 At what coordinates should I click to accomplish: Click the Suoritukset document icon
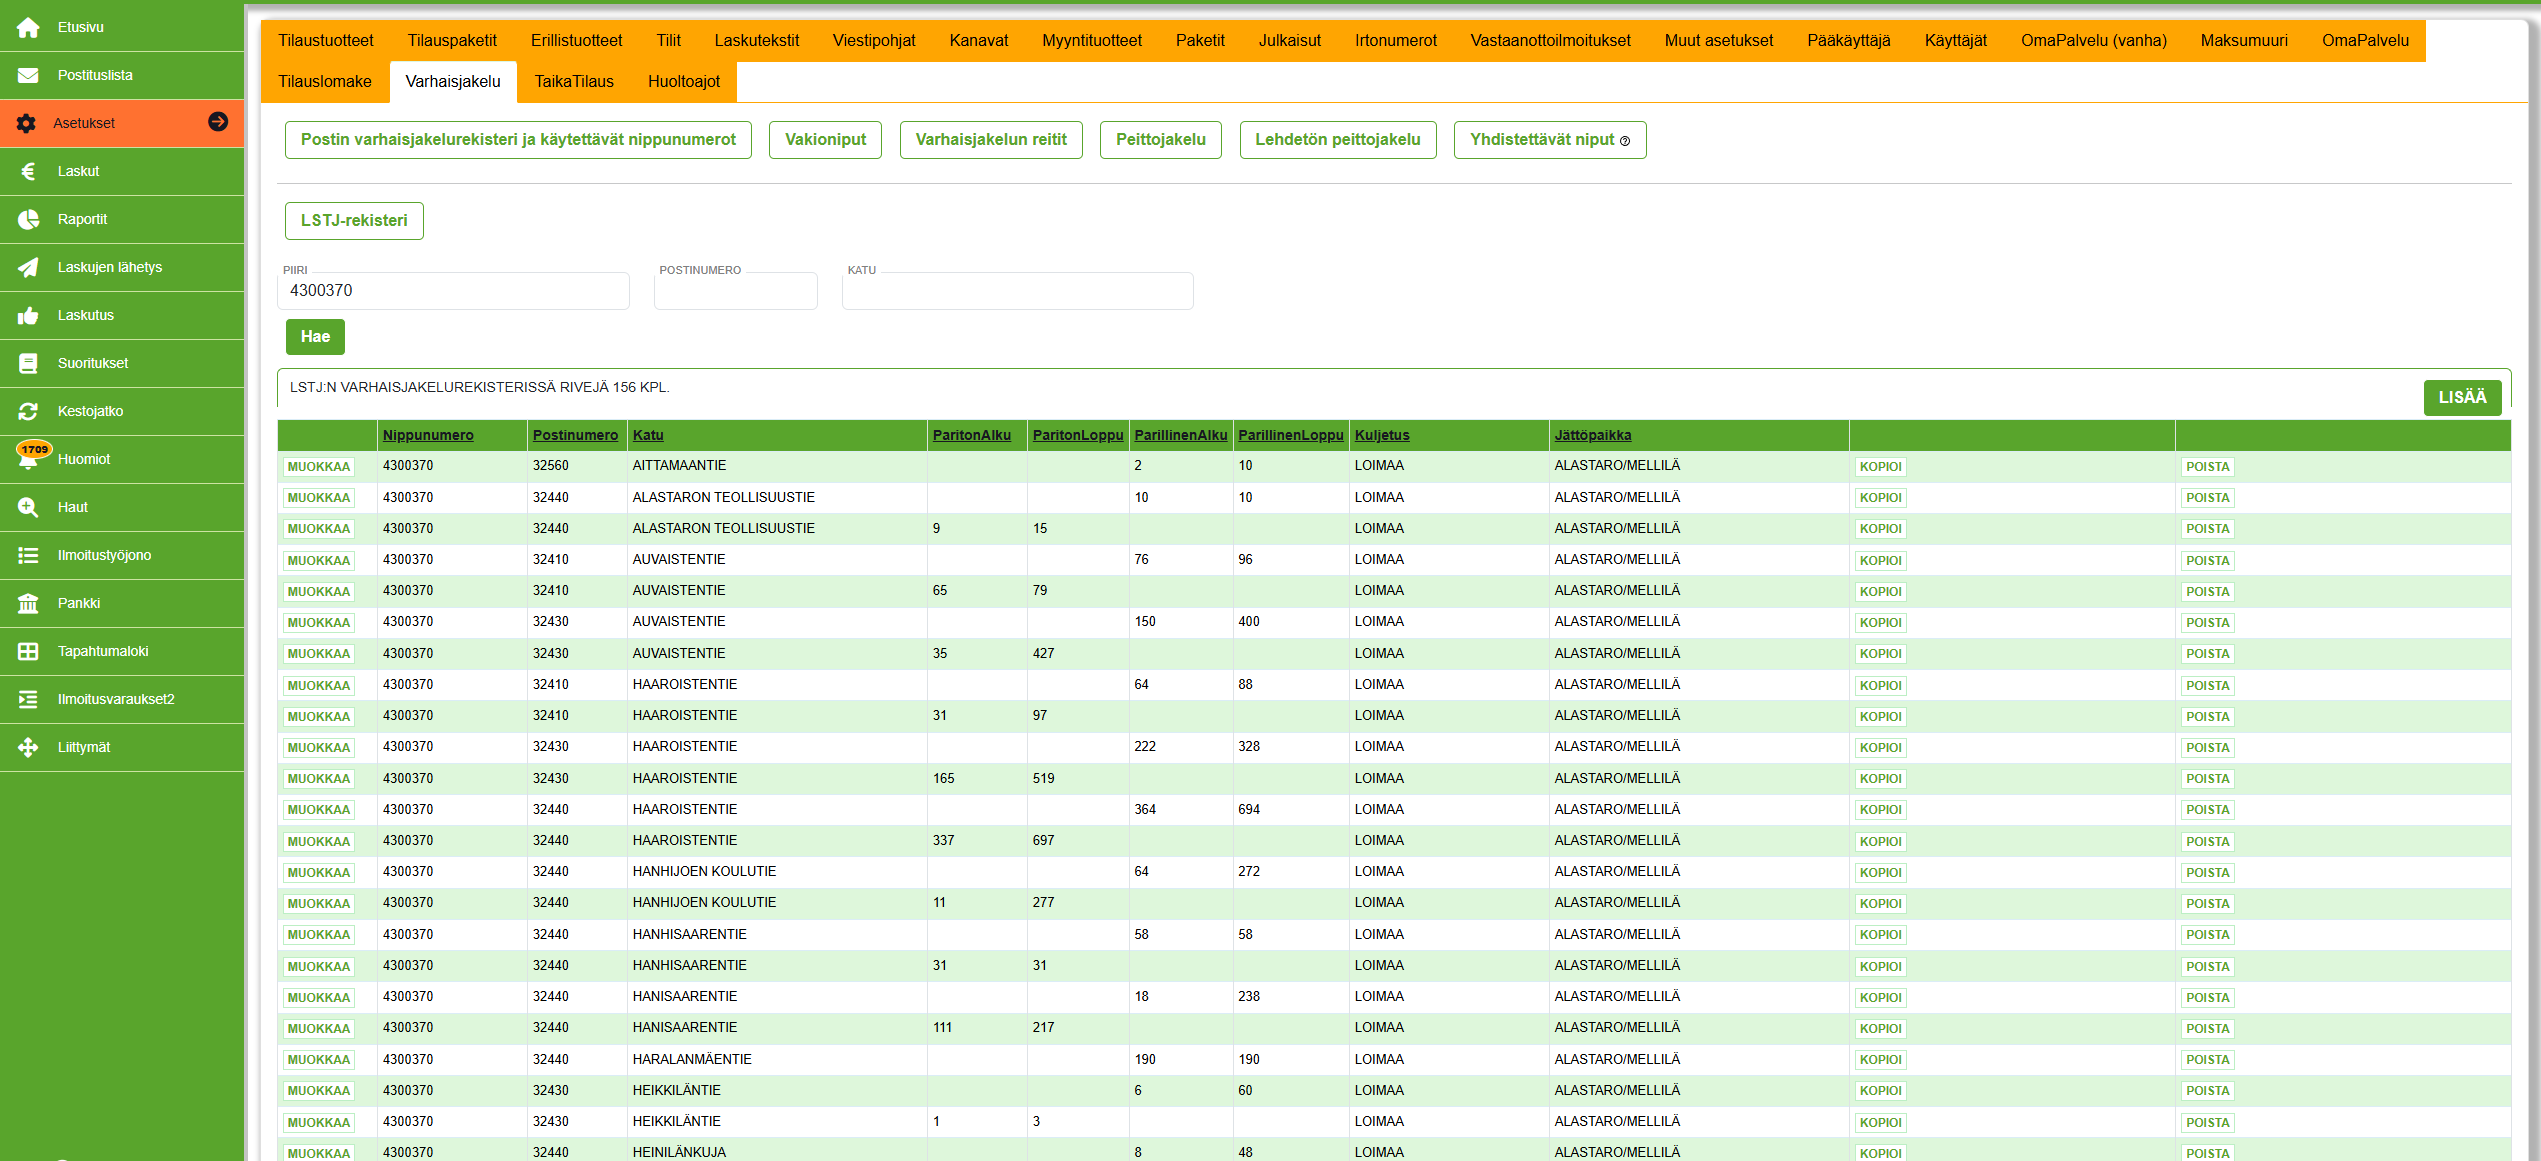point(28,363)
